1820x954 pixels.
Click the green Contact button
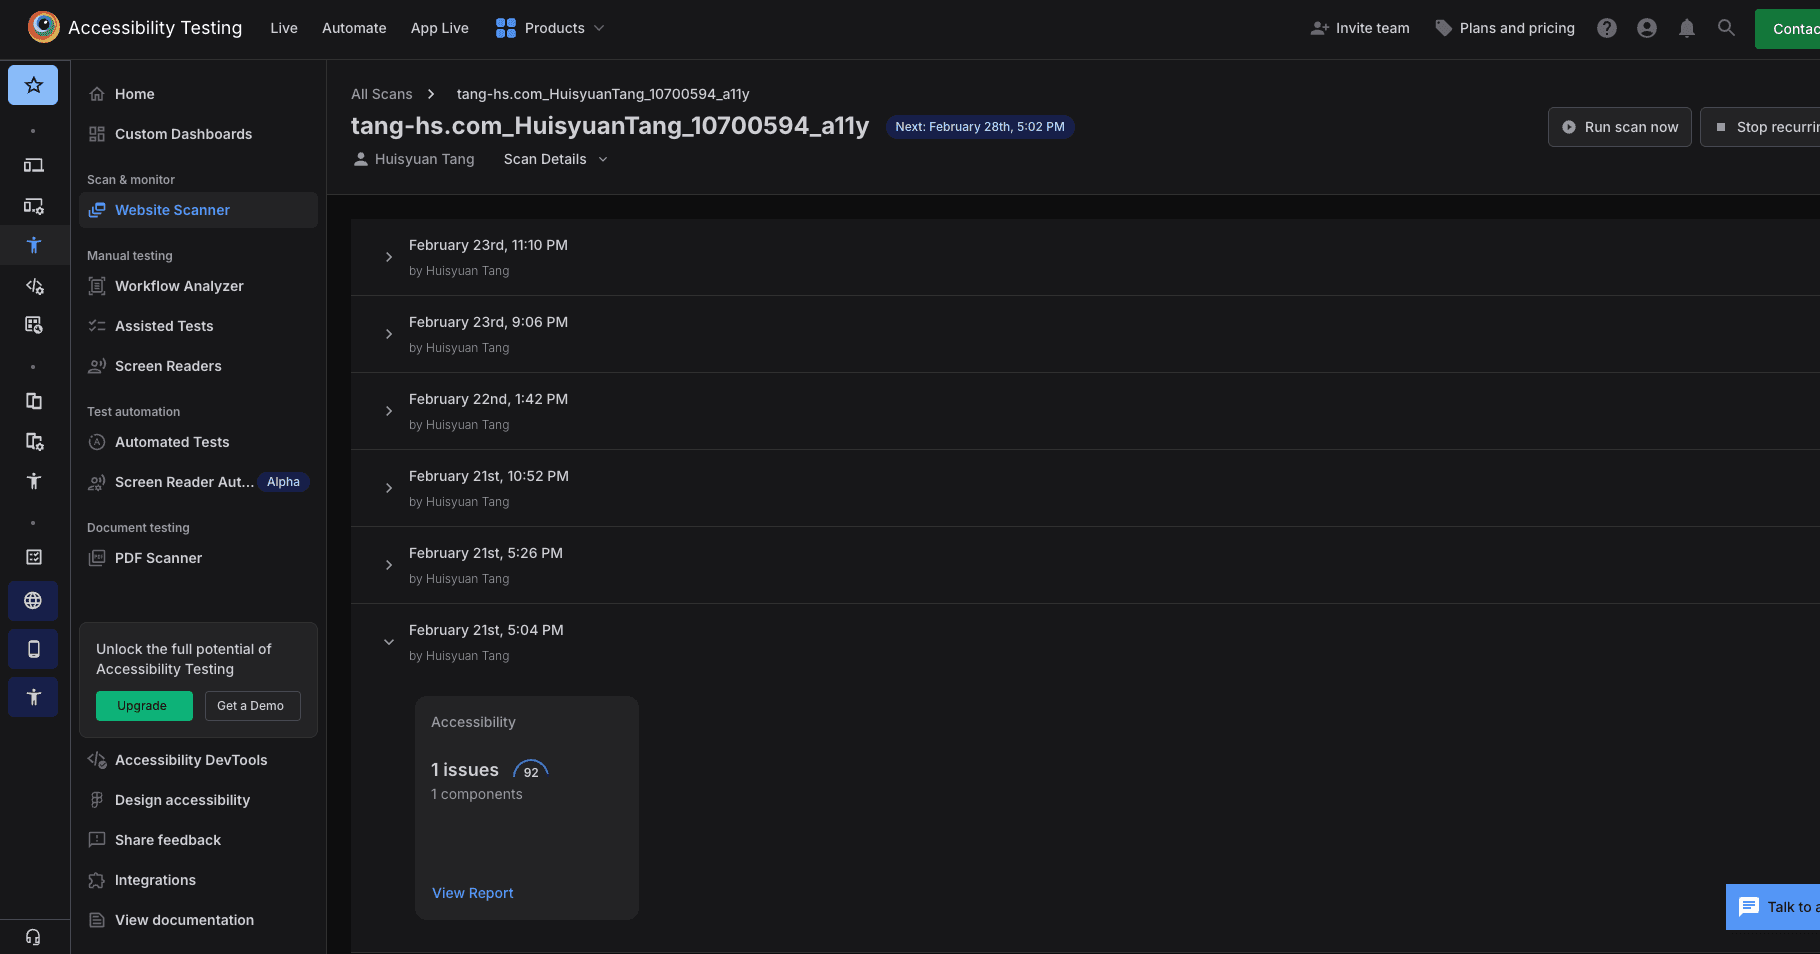1788,29
